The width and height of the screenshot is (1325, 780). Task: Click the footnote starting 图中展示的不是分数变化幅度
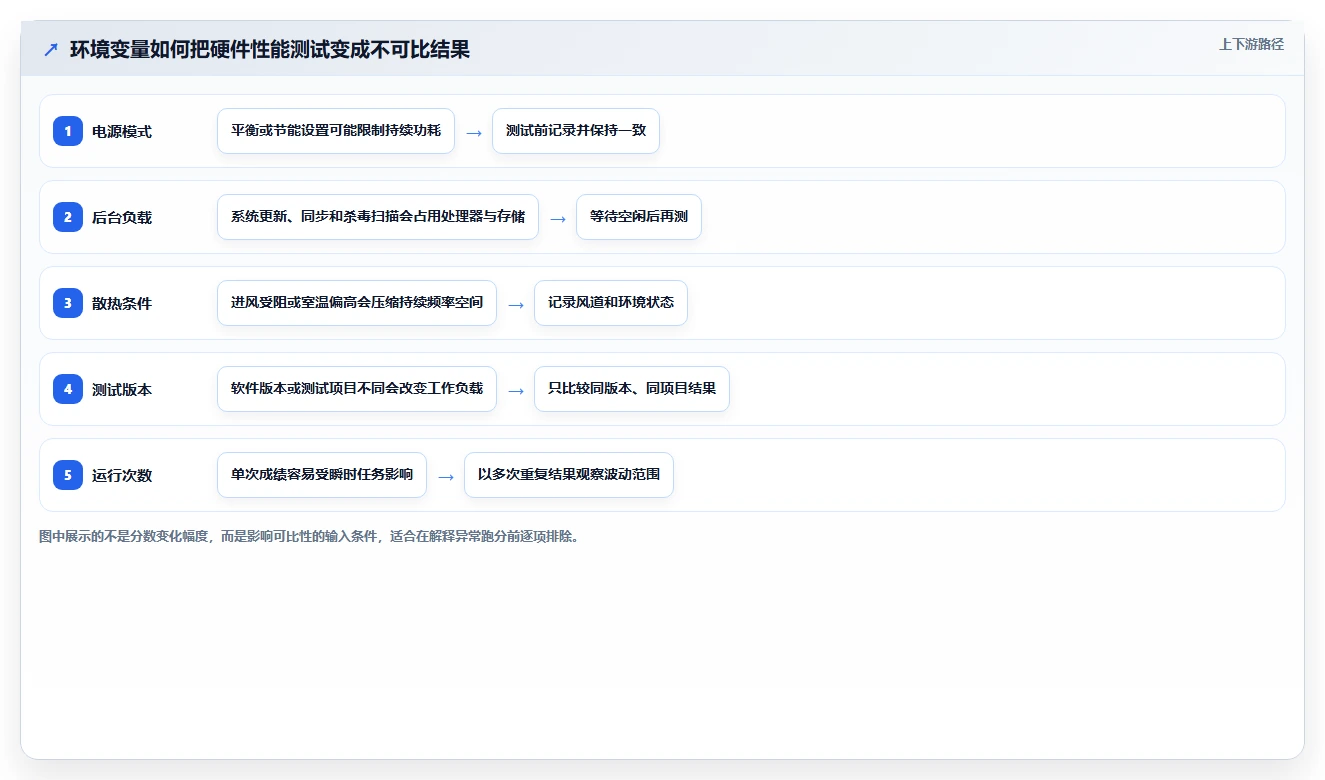point(309,537)
